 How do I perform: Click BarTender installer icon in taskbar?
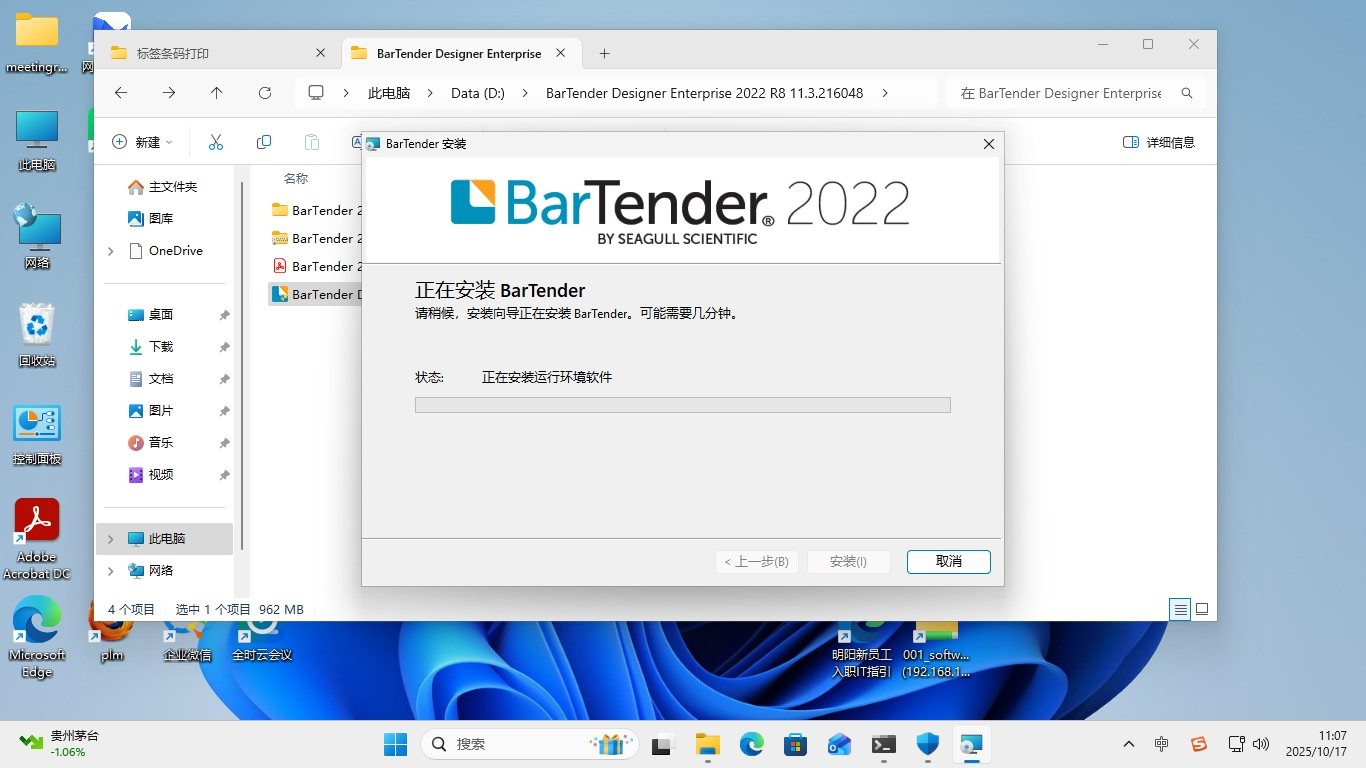point(972,744)
